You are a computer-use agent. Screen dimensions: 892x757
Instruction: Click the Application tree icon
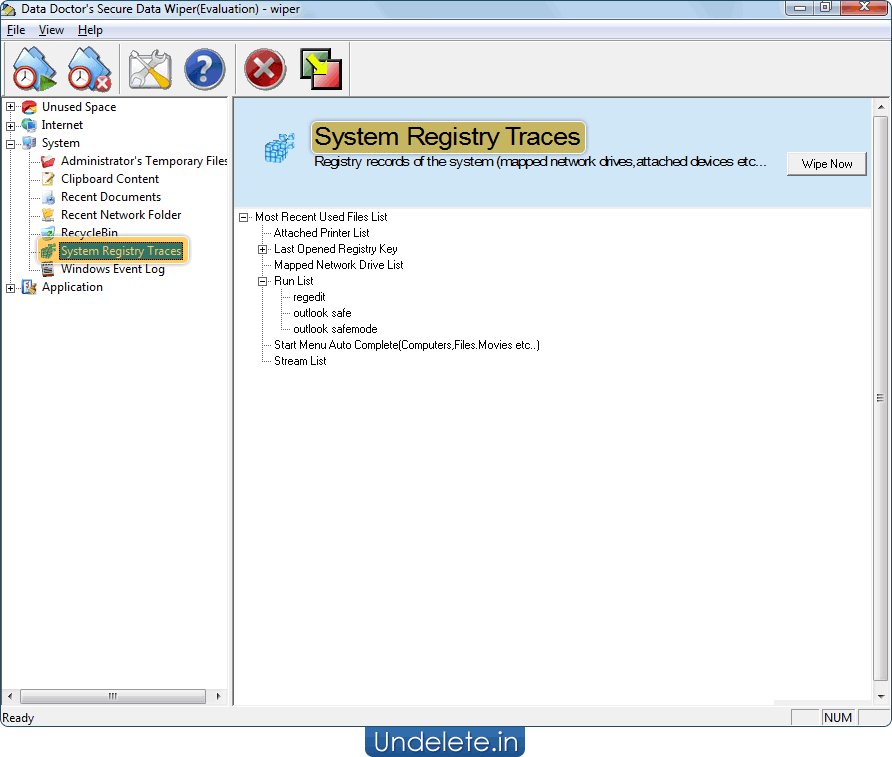pyautogui.click(x=29, y=287)
